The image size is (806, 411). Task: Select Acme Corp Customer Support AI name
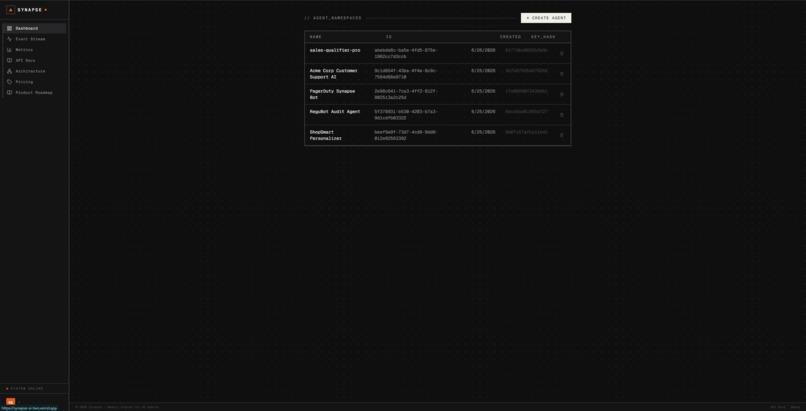tap(334, 73)
